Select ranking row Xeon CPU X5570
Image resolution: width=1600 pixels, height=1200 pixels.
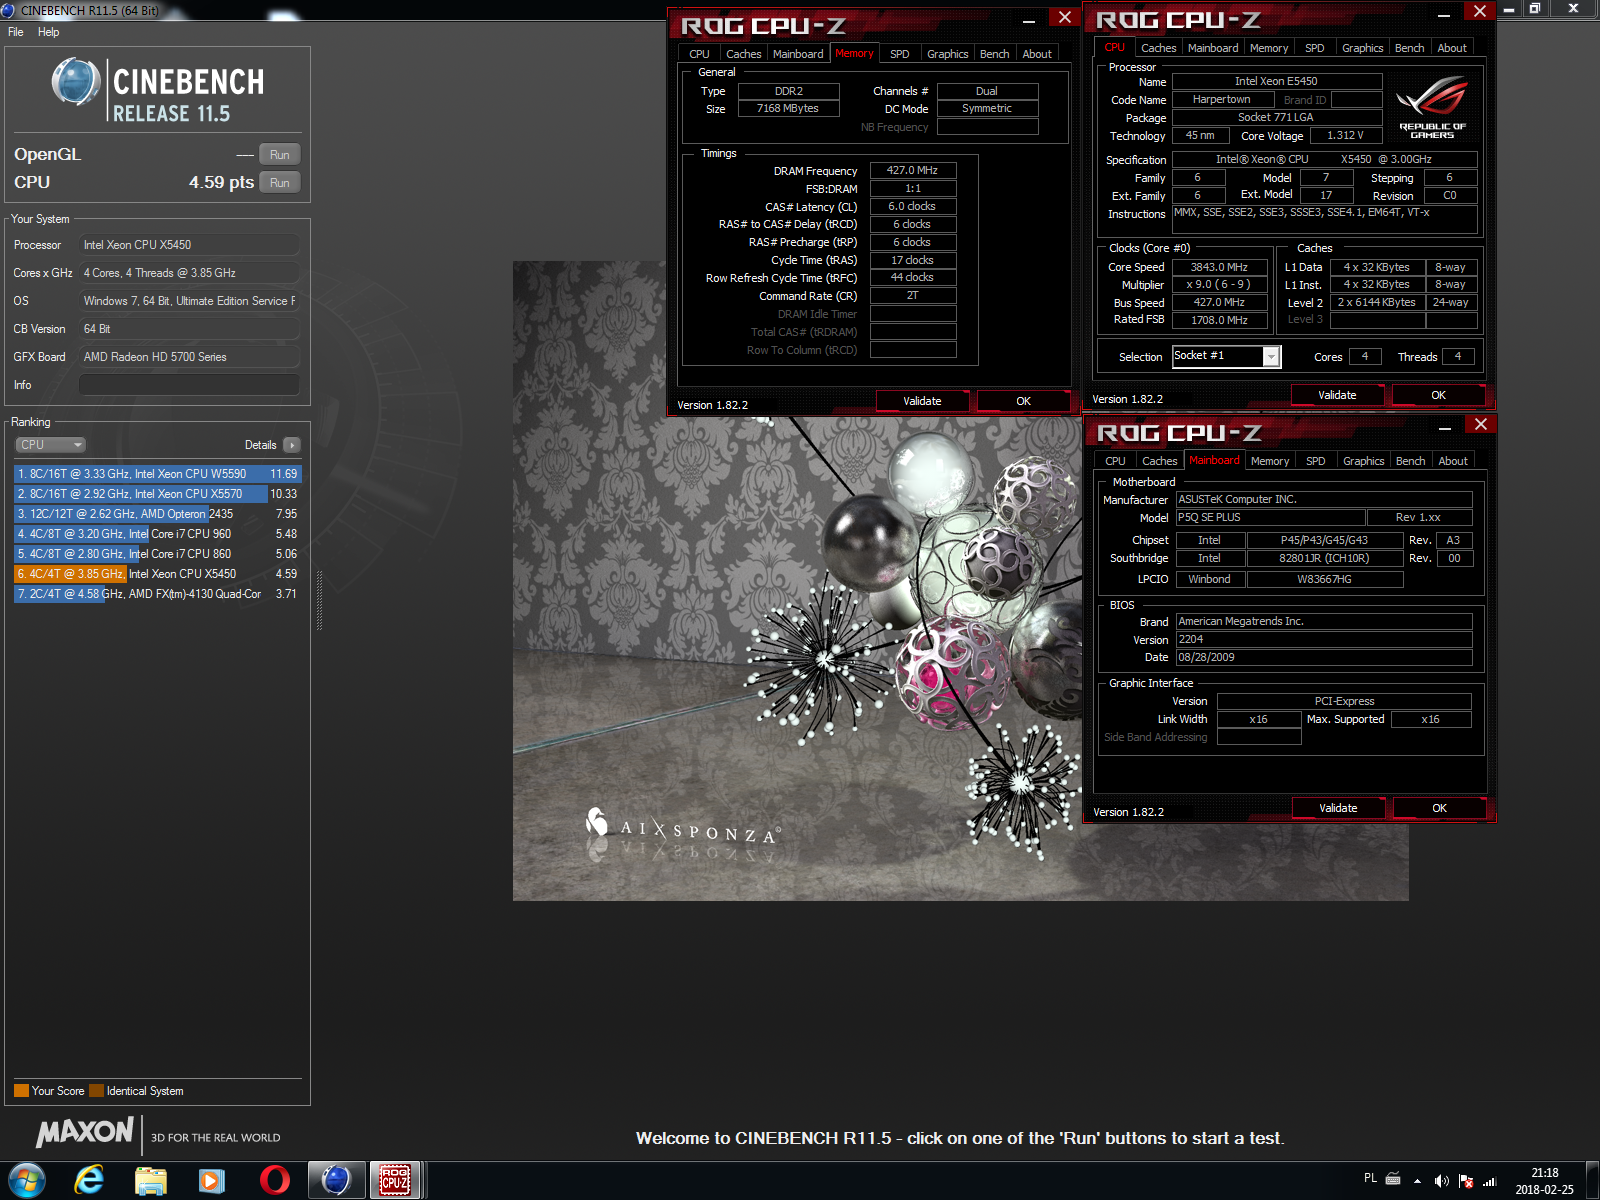click(157, 494)
